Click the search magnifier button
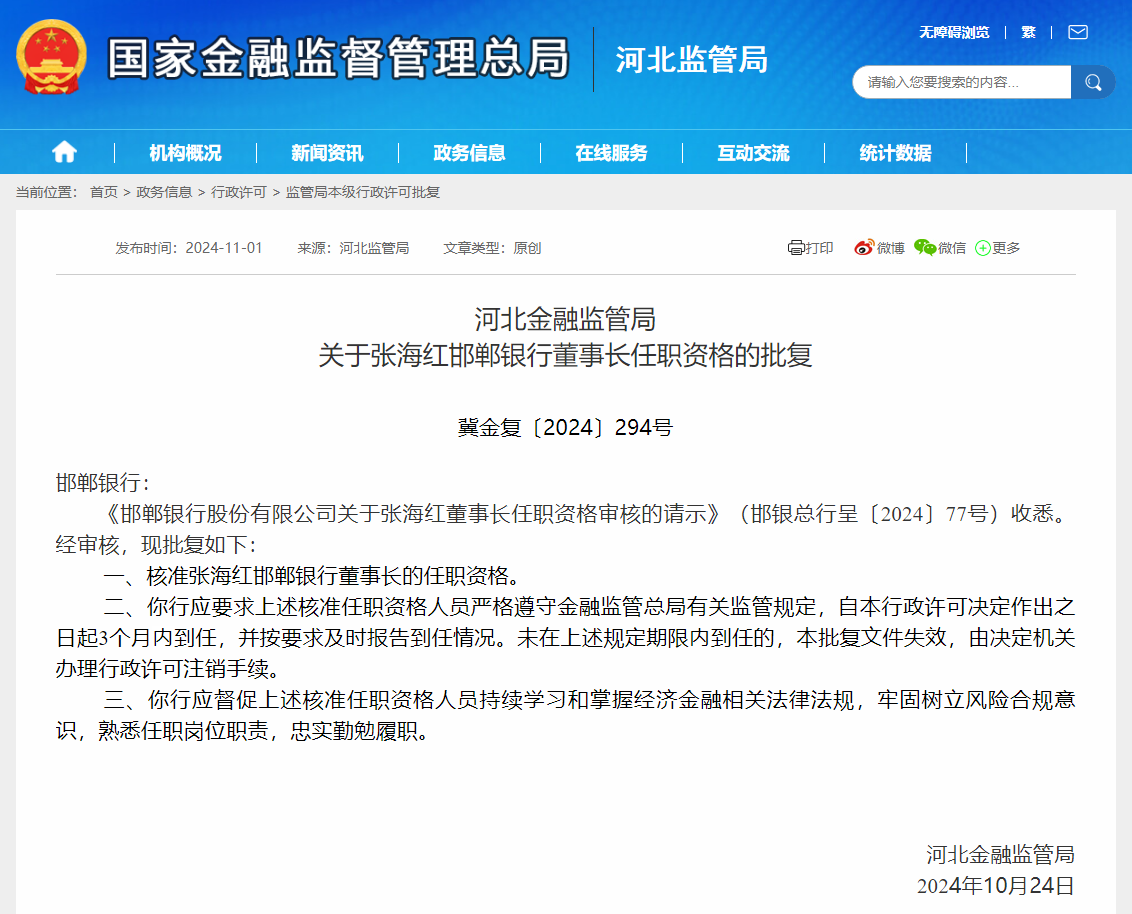The image size is (1132, 914). [x=1093, y=82]
